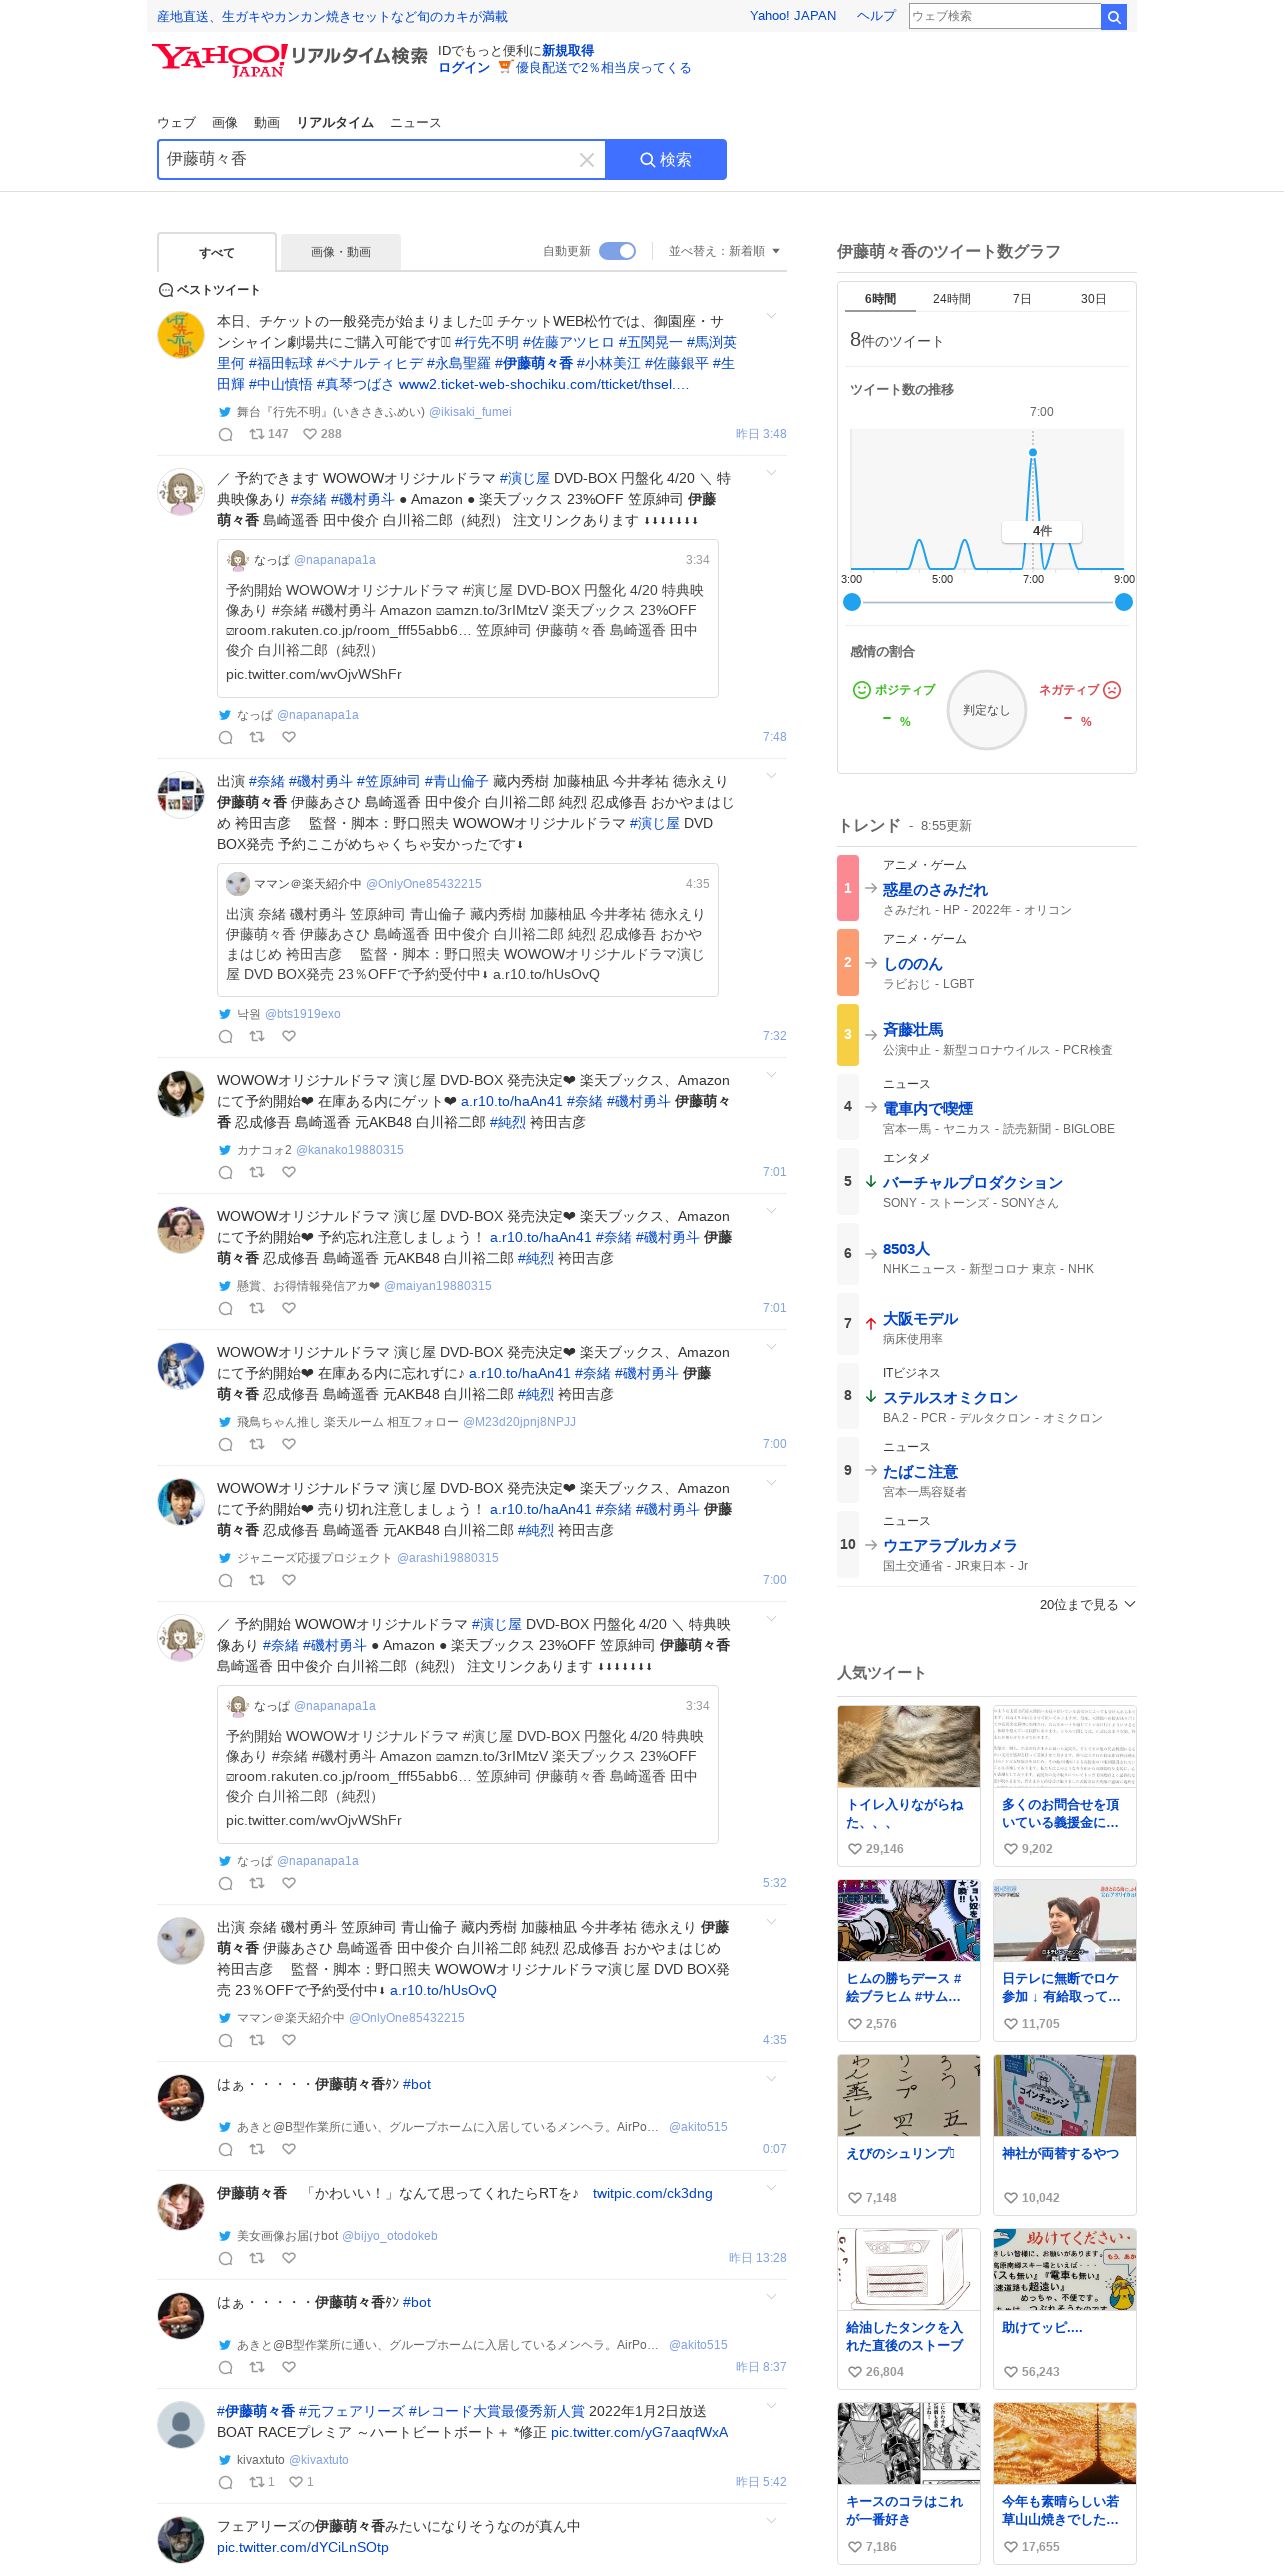Click the top web search magnifier button

1114,16
